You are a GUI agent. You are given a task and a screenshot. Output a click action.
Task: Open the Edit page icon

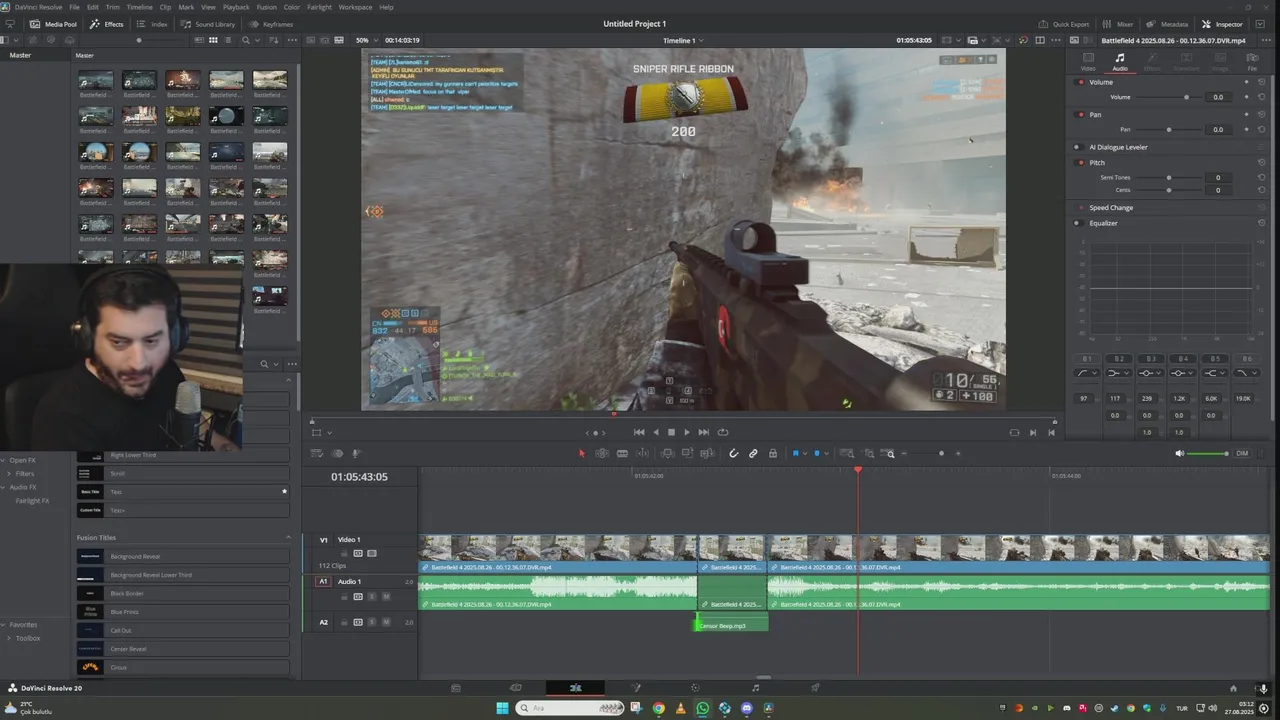(575, 688)
